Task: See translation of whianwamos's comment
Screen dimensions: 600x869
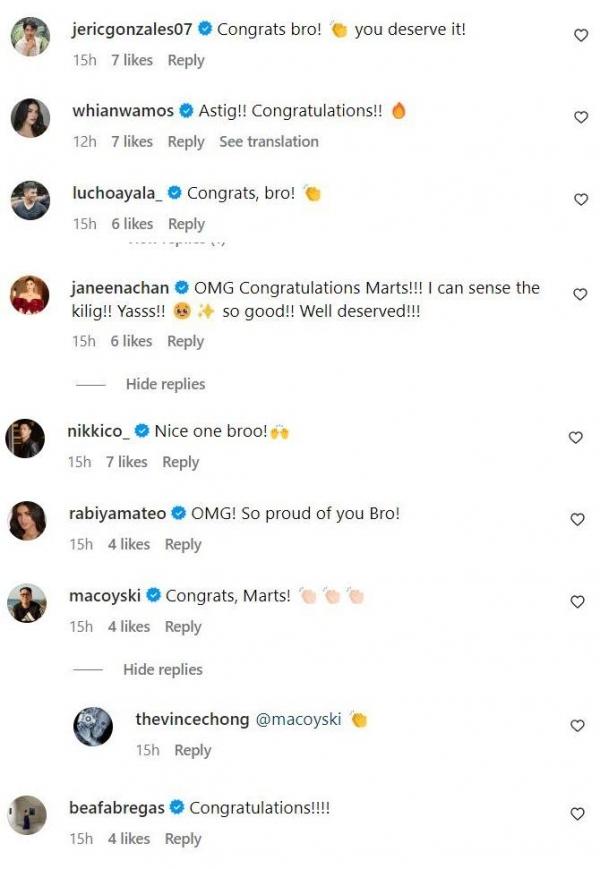Action: pos(269,142)
